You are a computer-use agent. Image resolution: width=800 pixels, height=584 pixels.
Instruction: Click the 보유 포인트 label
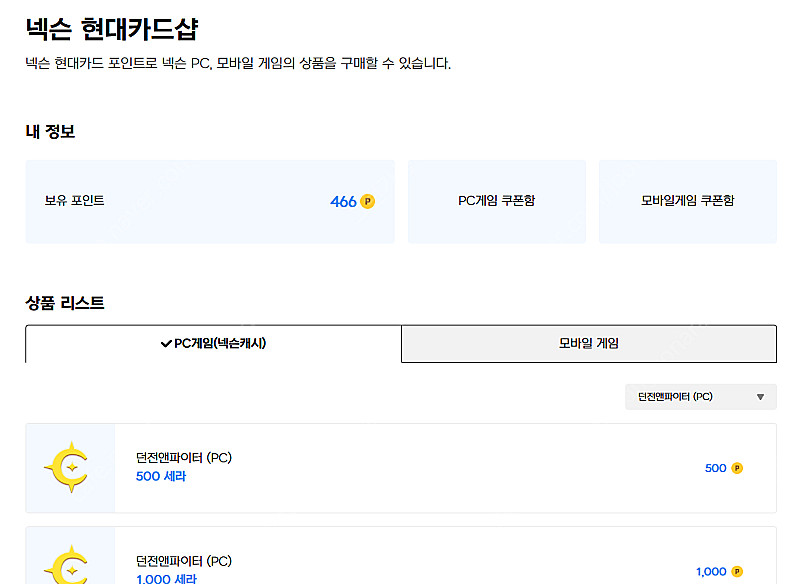(74, 200)
